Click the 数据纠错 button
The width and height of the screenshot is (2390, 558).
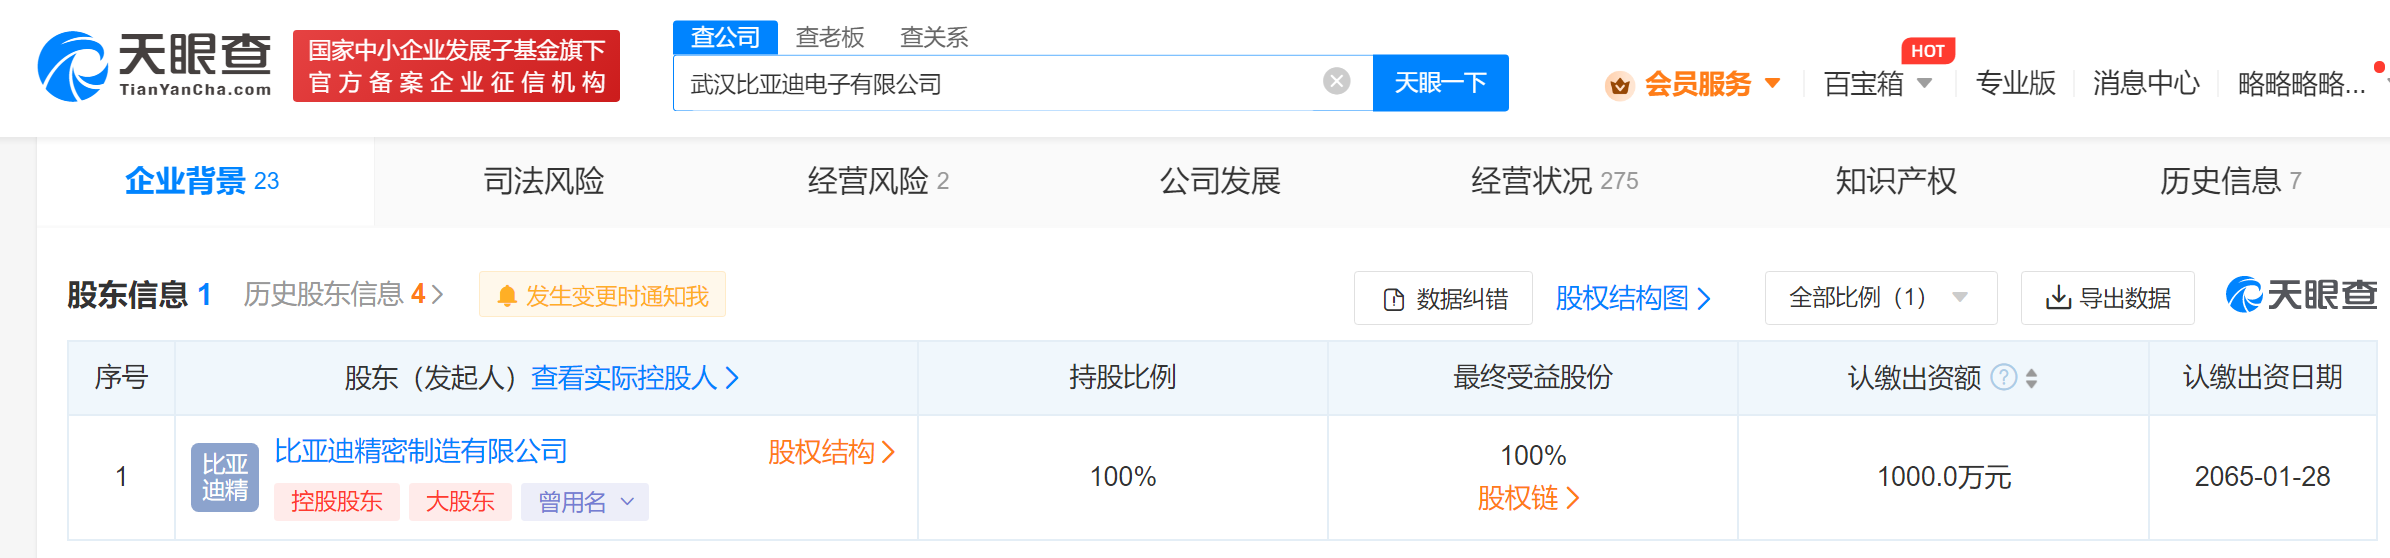coord(1443,298)
